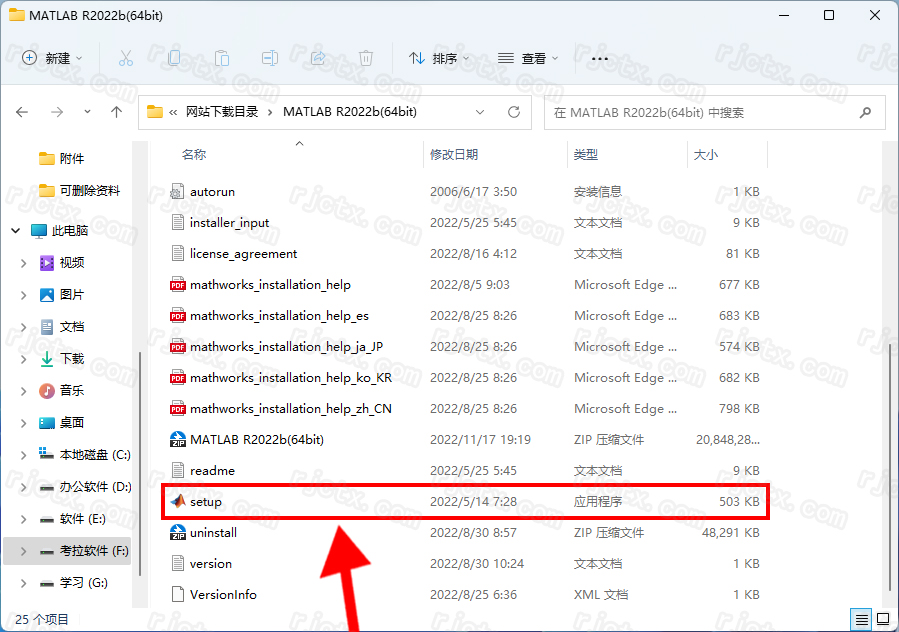Screen dimensions: 899x632
Task: Click the Delete trash can icon
Action: (366, 58)
